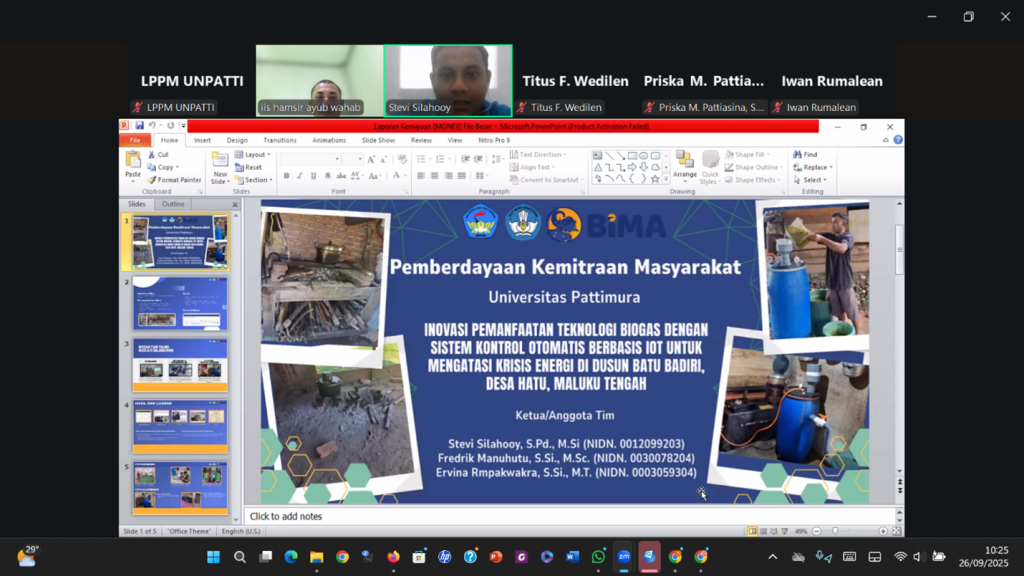Click the PowerPoint Help question mark icon

point(897,140)
